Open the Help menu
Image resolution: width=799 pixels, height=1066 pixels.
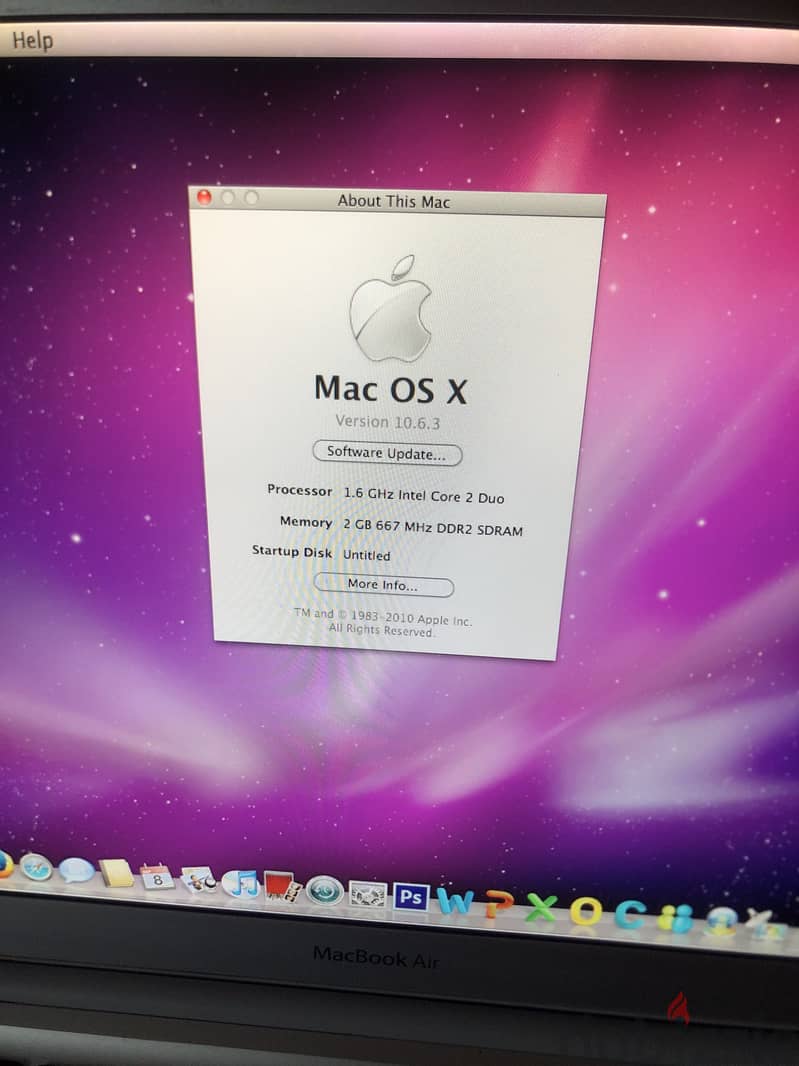(x=32, y=41)
